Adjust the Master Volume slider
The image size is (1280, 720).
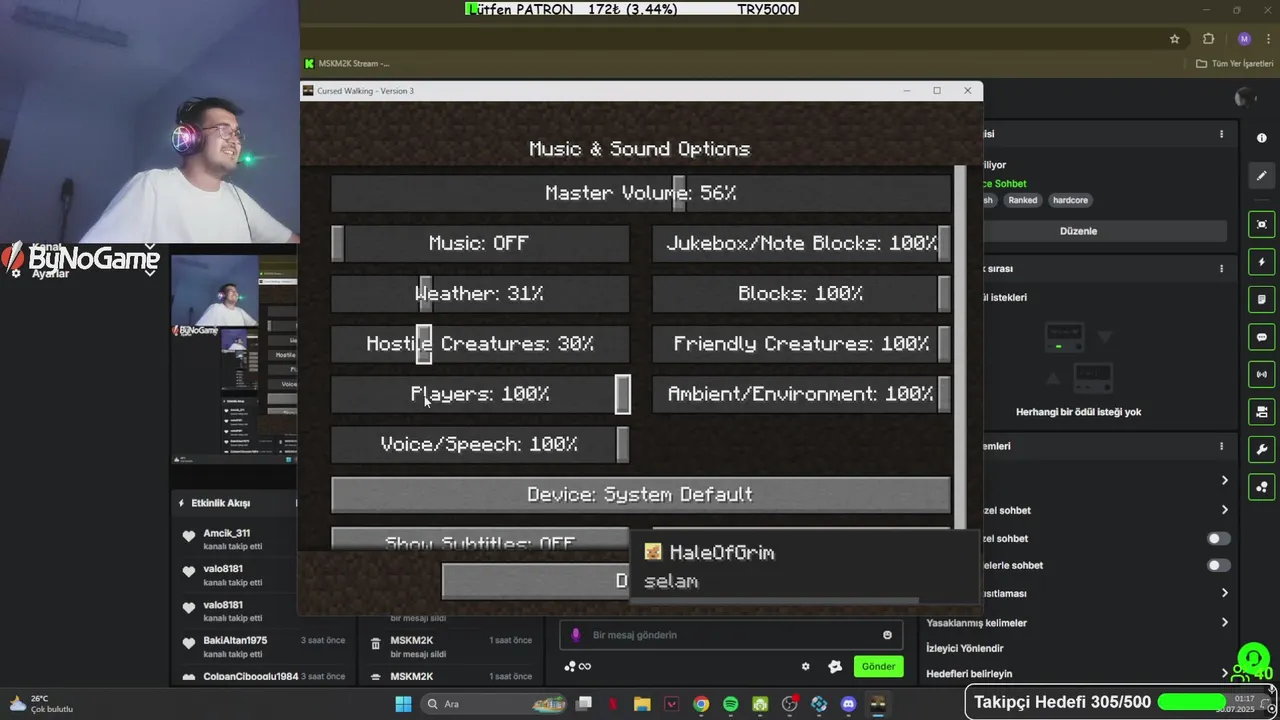pyautogui.click(x=640, y=193)
